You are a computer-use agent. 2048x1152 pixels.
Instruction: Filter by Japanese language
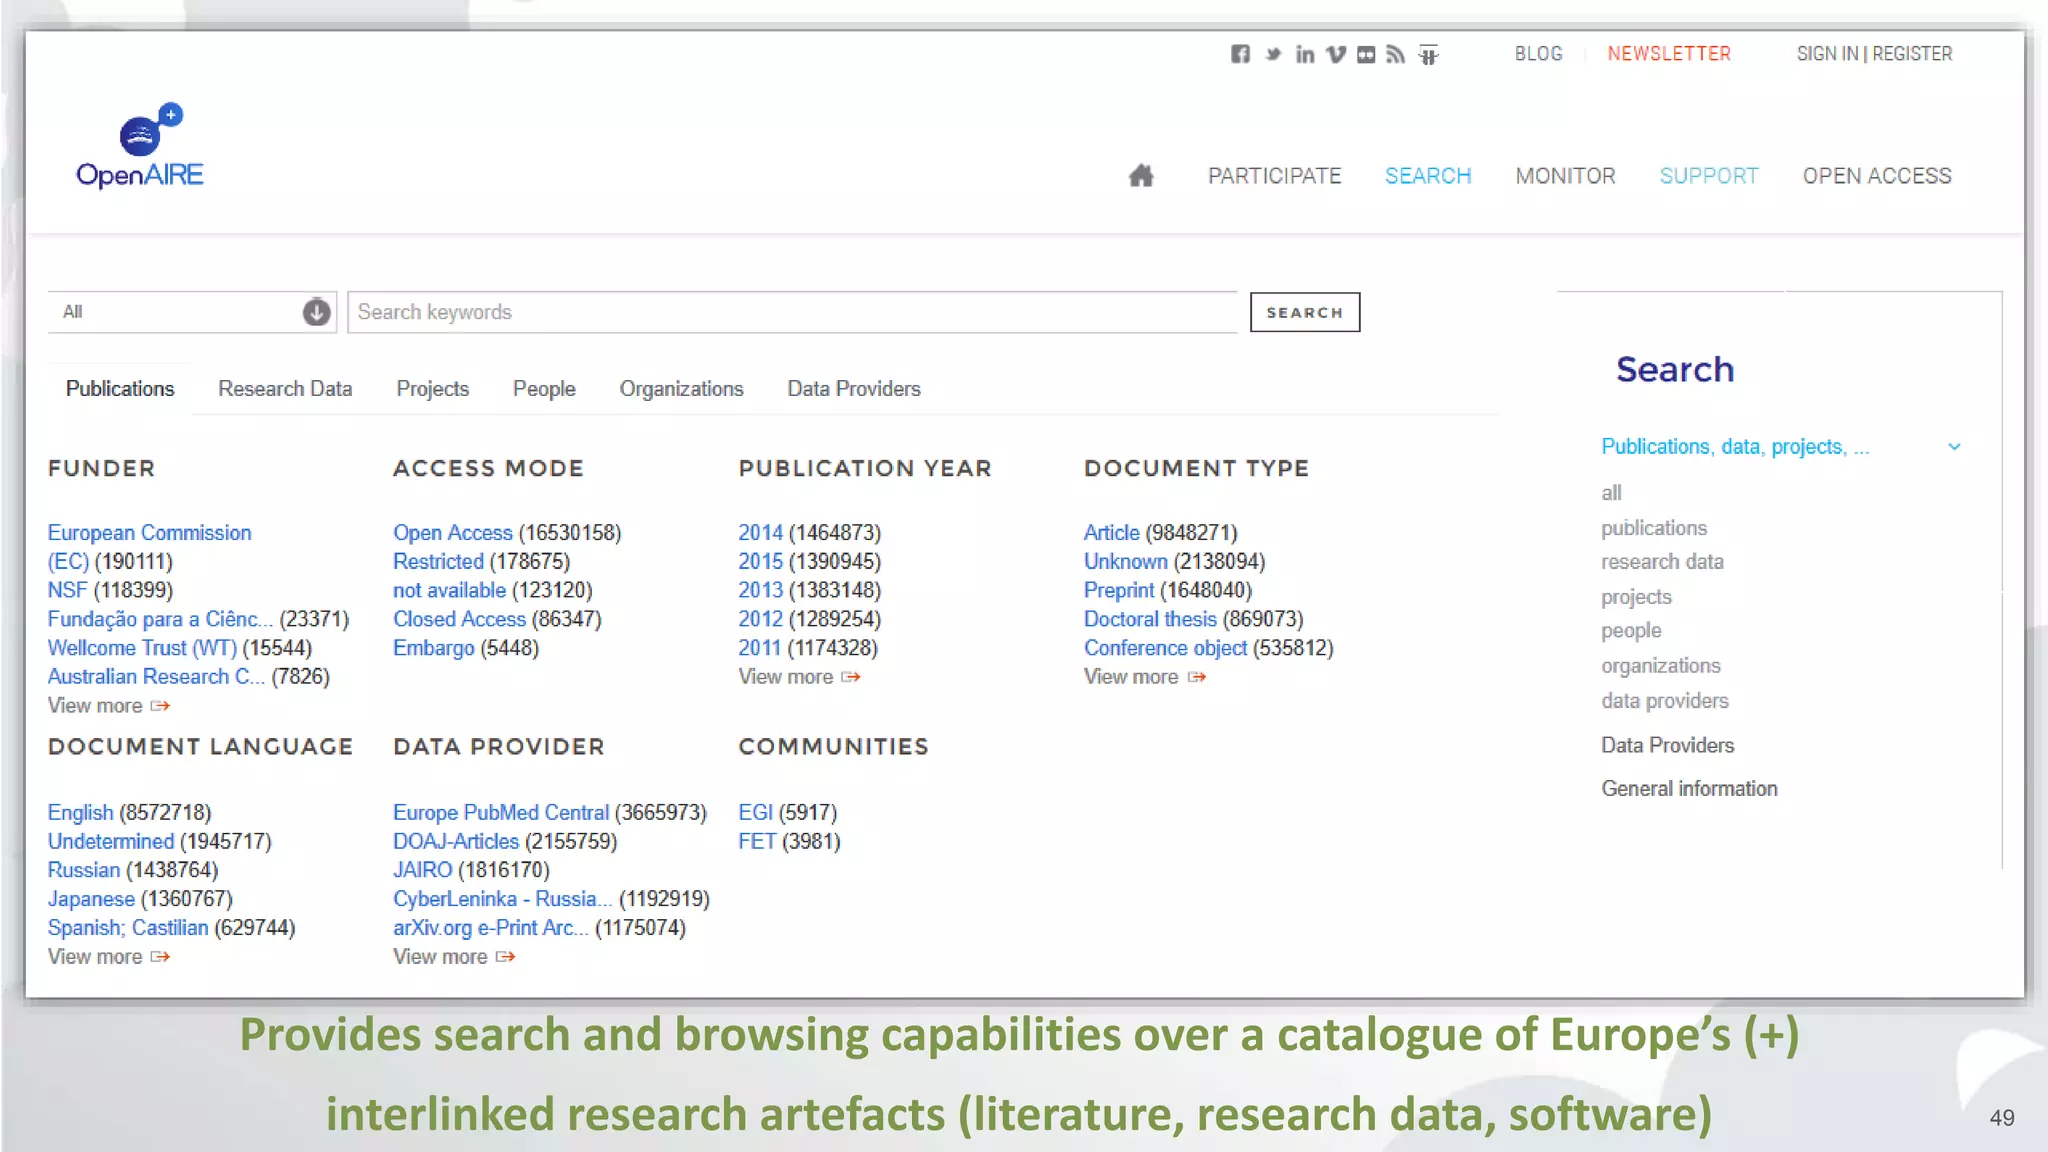[91, 900]
